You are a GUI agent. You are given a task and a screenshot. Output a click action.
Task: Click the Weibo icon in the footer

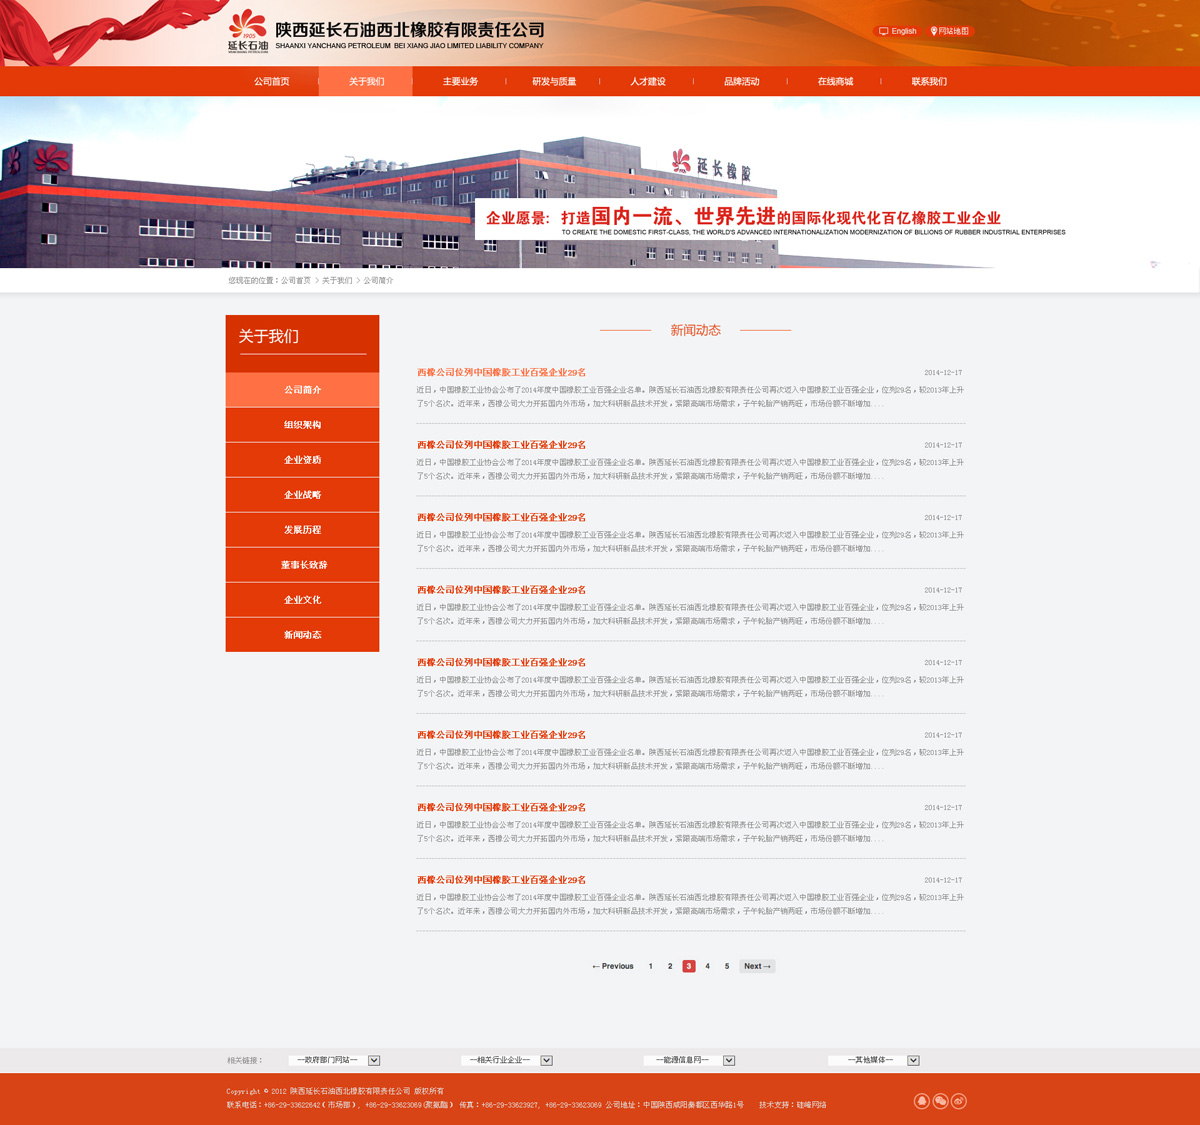[x=959, y=1101]
